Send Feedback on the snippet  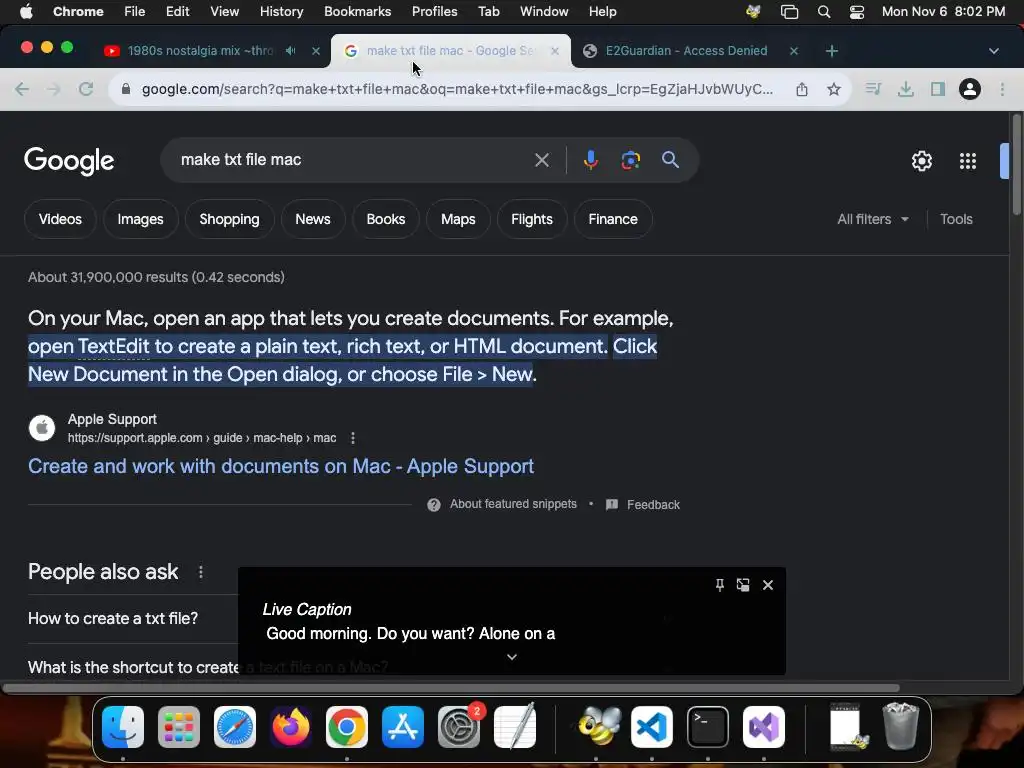pyautogui.click(x=643, y=505)
